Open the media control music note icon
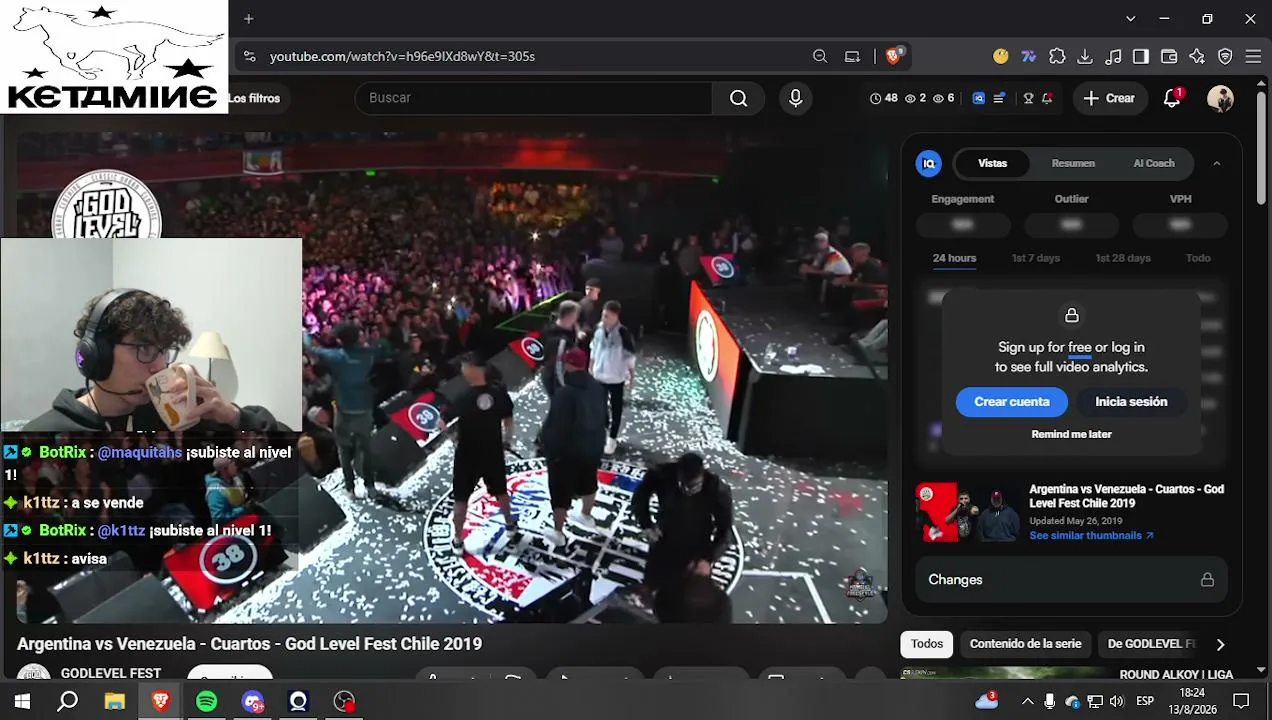The image size is (1272, 720). (x=1112, y=56)
